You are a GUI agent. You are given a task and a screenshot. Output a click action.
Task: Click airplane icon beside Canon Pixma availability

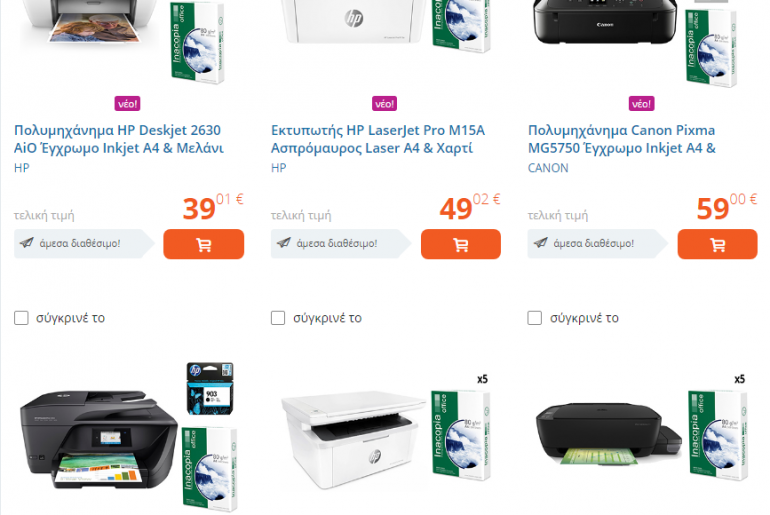pos(541,243)
